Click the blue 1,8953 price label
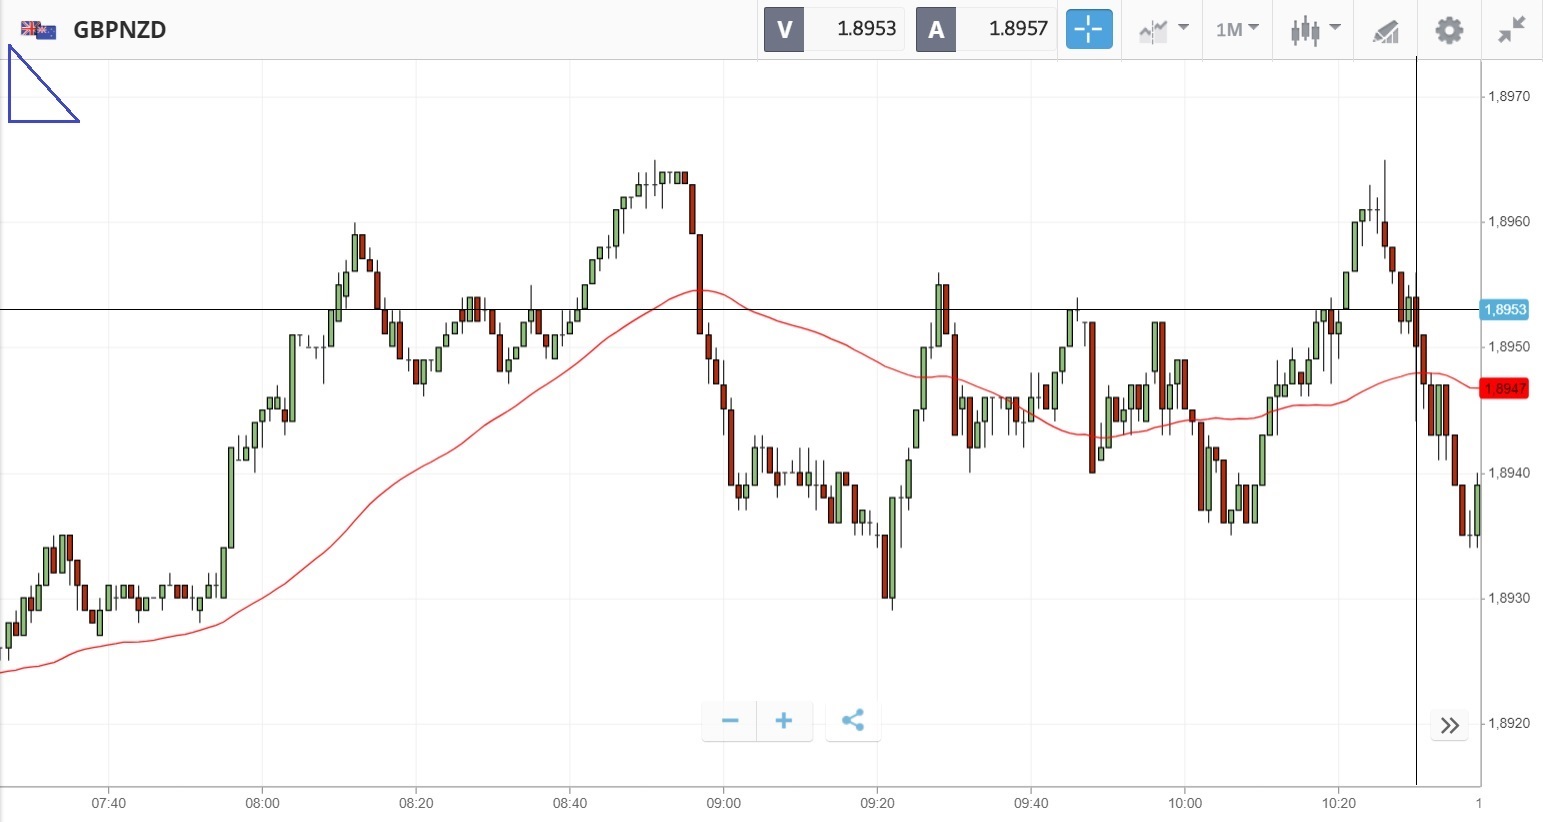Screen dimensions: 1543x822 coord(1504,310)
